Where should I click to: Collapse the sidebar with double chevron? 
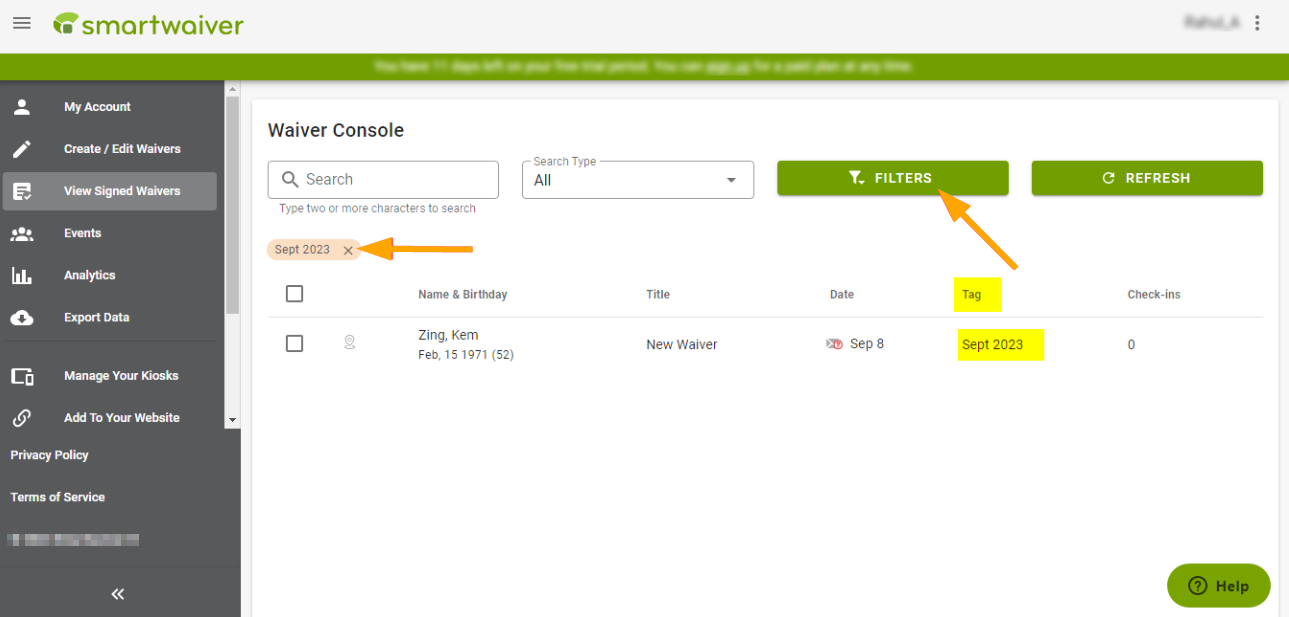tap(118, 594)
